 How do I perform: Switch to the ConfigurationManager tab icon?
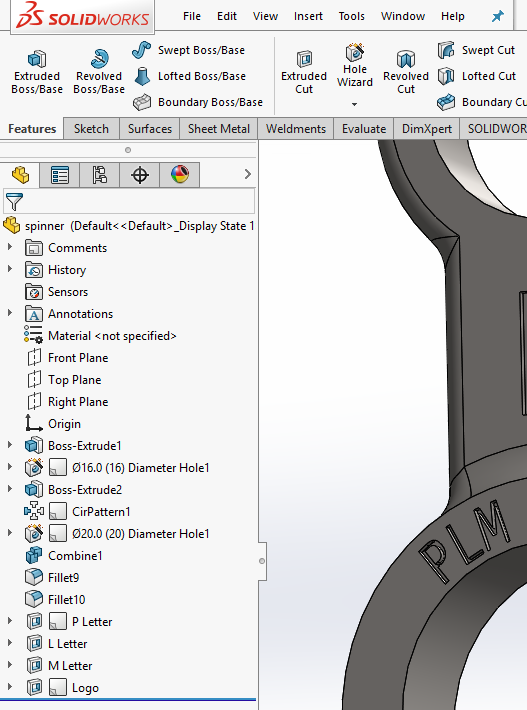tap(100, 175)
